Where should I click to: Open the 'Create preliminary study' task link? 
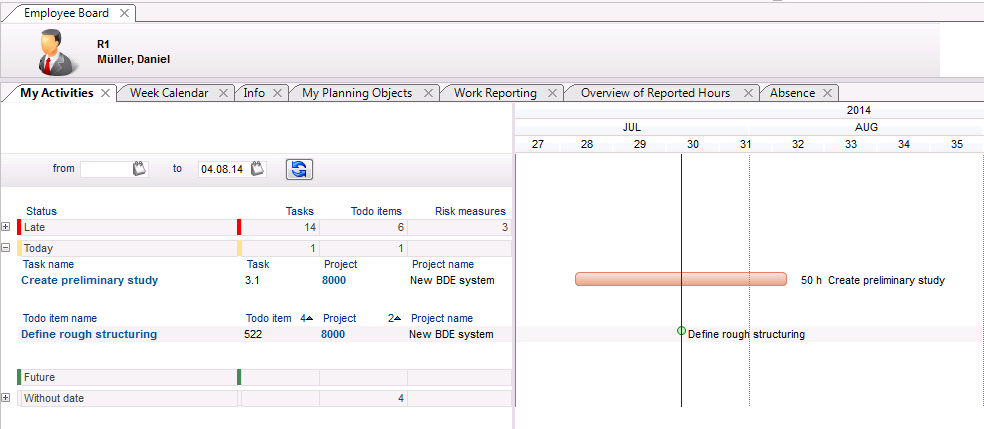point(90,280)
